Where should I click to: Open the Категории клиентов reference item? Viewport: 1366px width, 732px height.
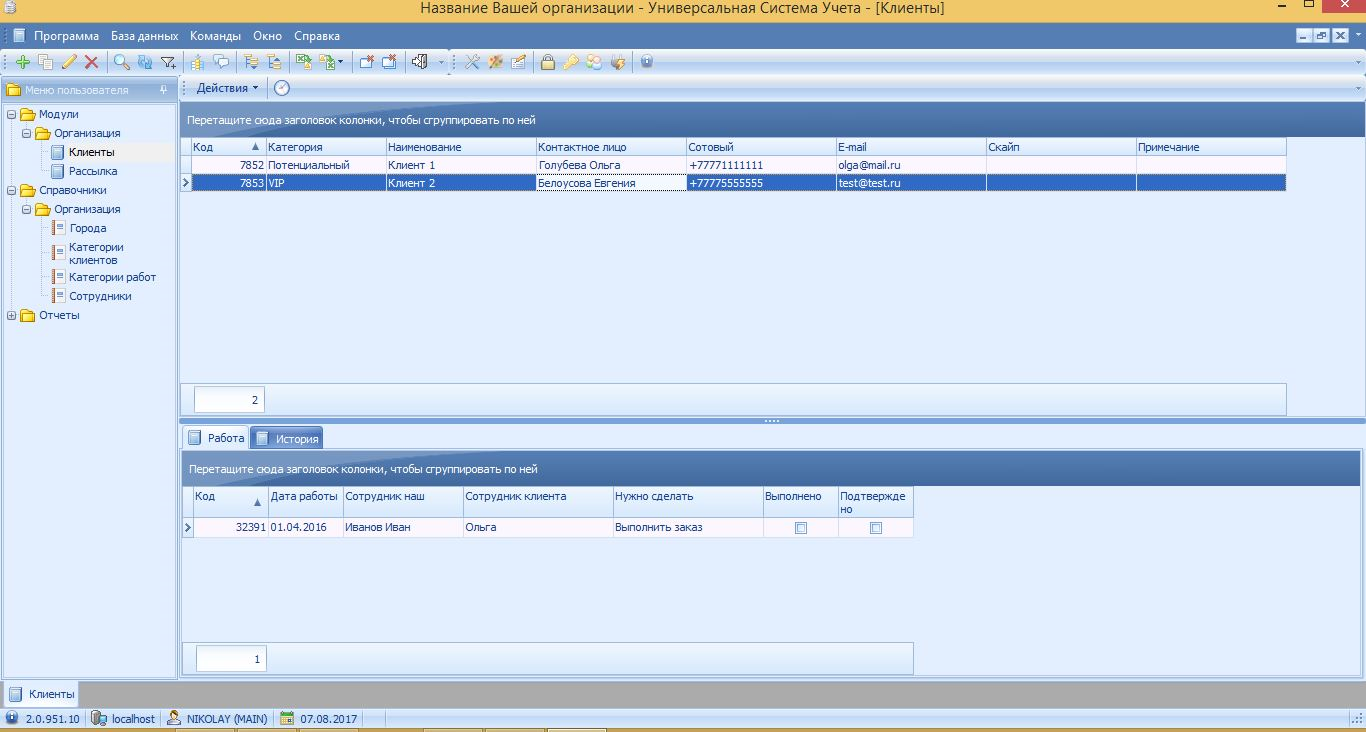pyautogui.click(x=96, y=253)
